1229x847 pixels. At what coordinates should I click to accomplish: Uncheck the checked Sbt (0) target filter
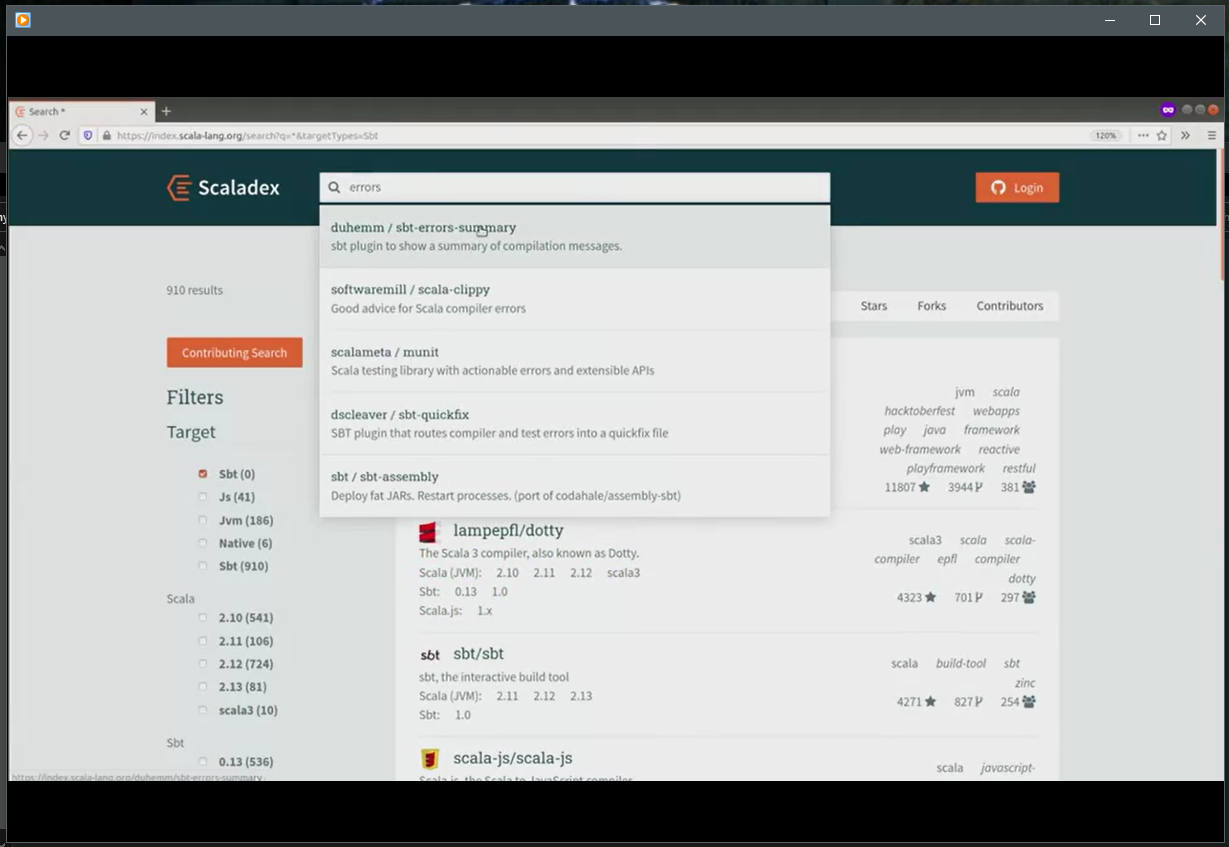pyautogui.click(x=203, y=474)
